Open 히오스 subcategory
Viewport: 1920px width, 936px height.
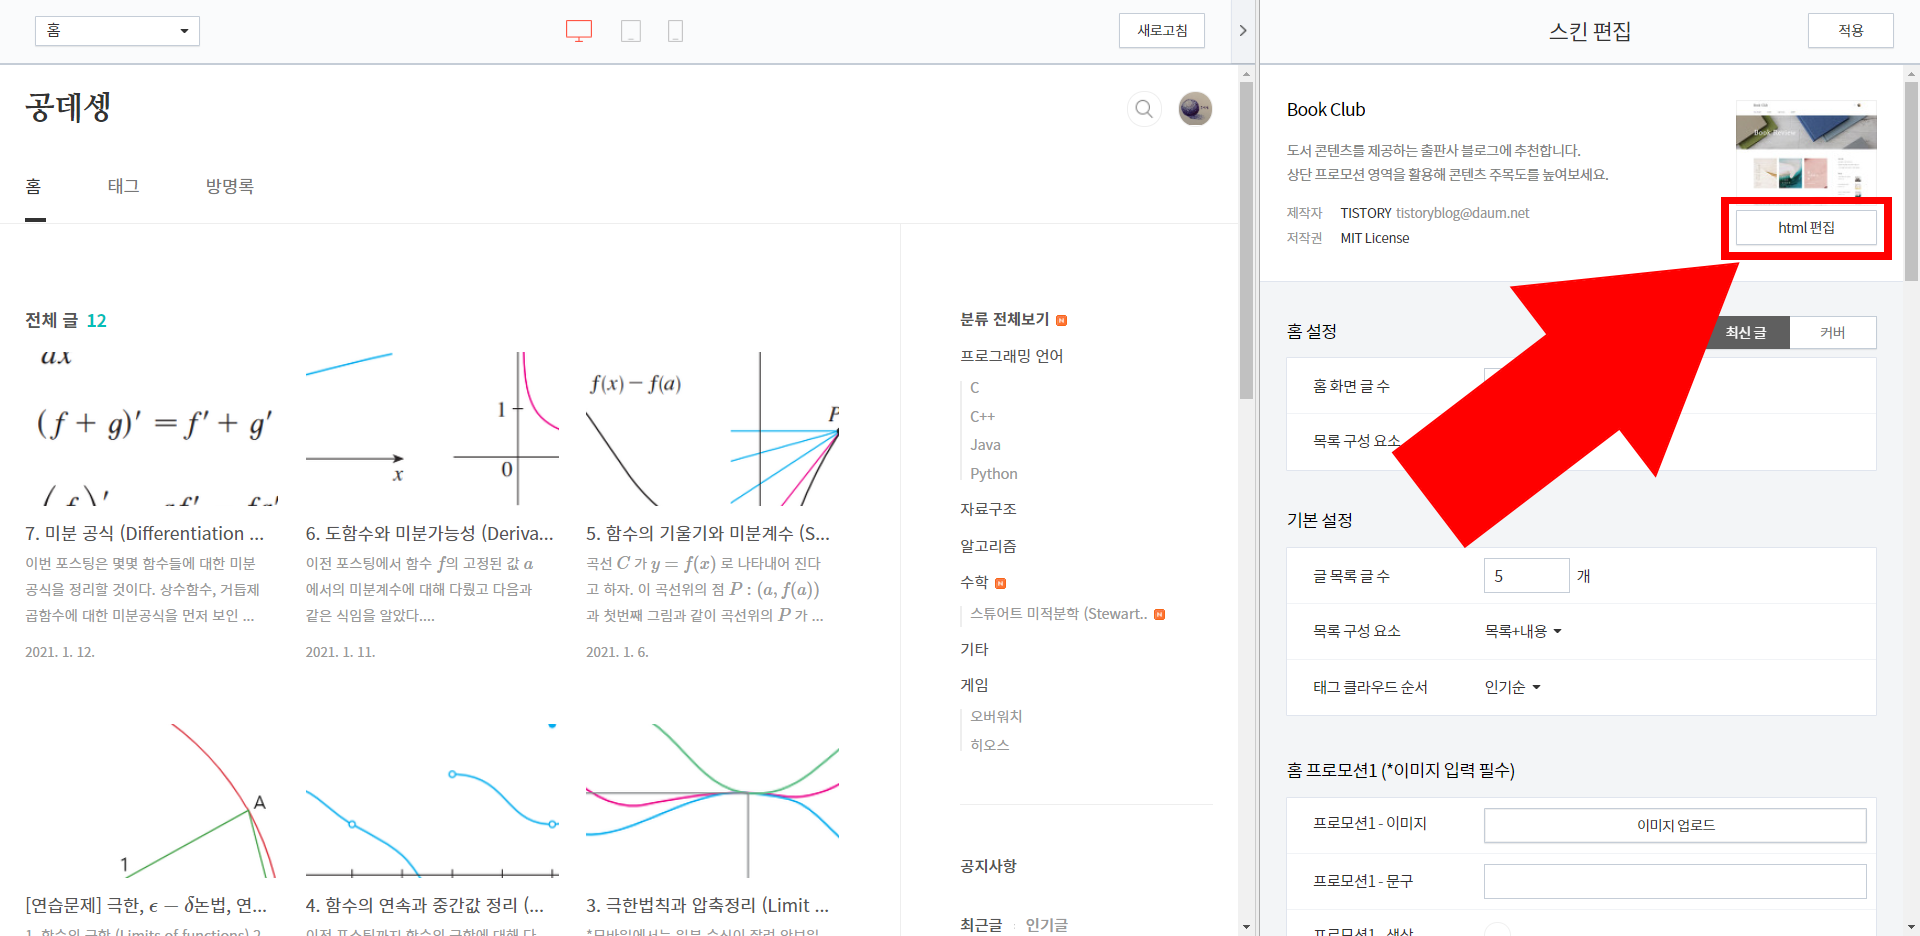990,745
